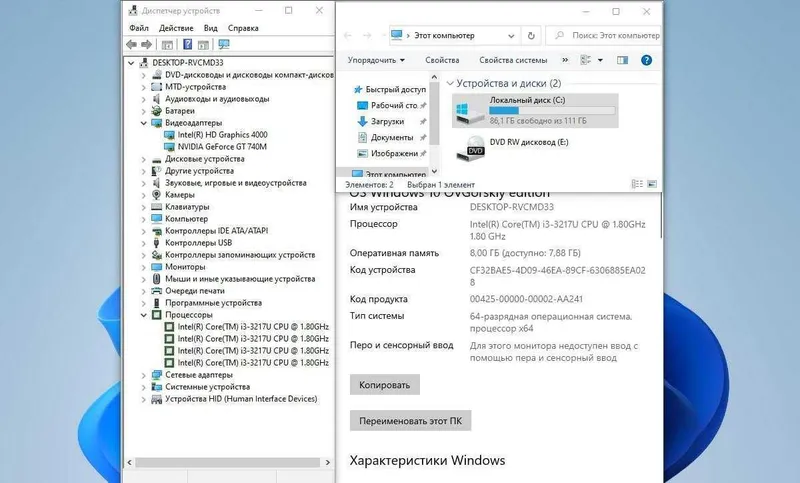Open the view options dropdown arrow

(601, 60)
